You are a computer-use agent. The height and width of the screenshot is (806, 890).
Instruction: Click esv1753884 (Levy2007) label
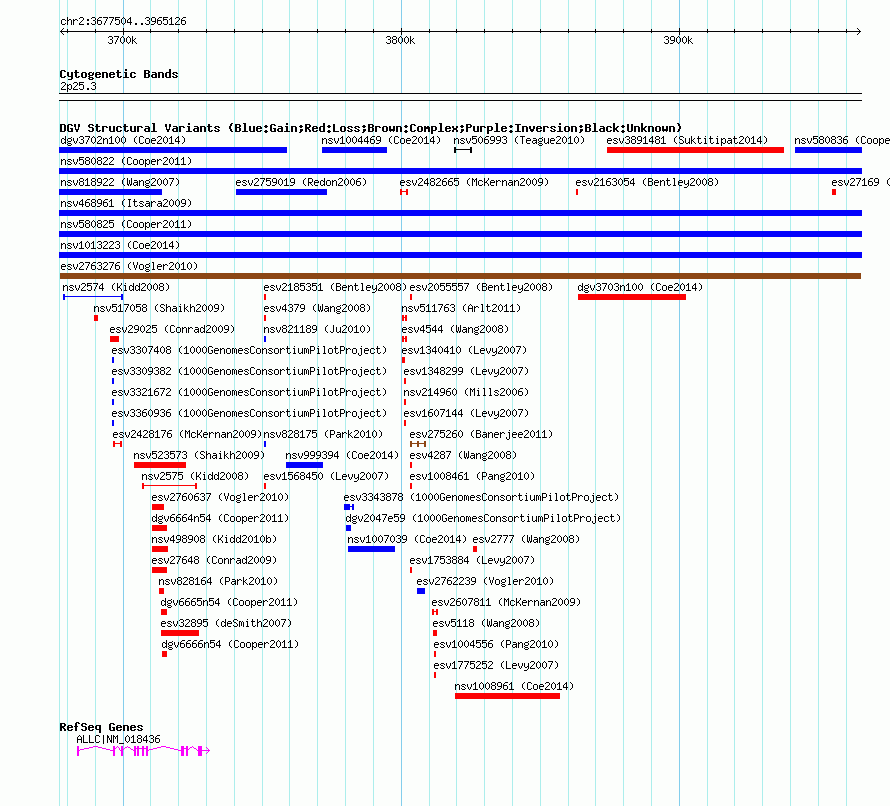472,560
